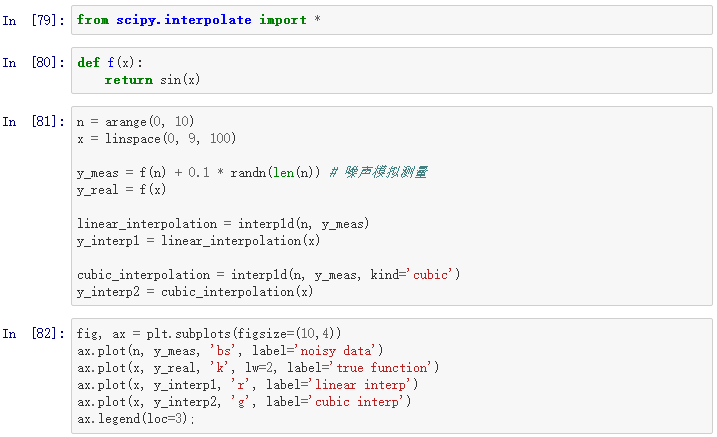This screenshot has height=437, width=717.
Task: Click the linear_interpolation = interp1d line
Action: 223,224
